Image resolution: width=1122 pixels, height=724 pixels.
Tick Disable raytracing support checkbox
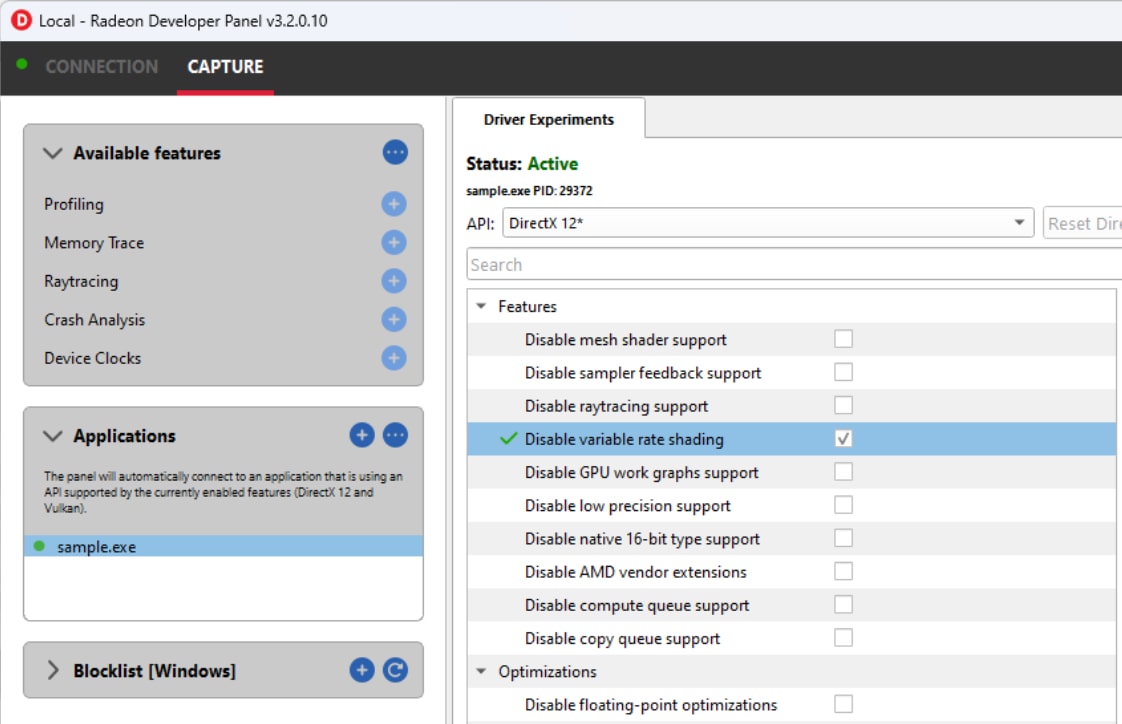click(843, 405)
